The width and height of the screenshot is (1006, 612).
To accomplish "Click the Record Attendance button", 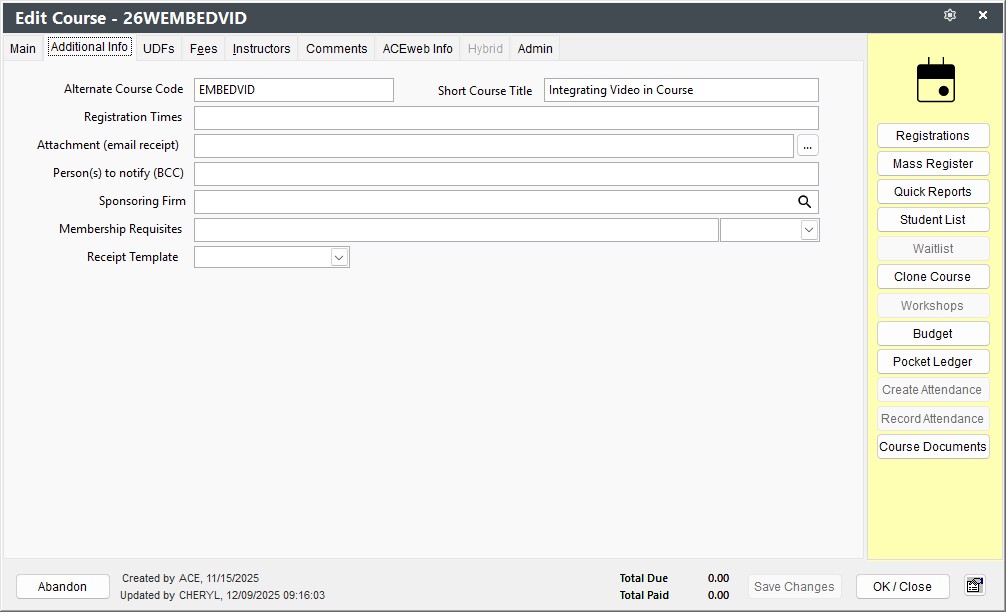I will click(933, 418).
